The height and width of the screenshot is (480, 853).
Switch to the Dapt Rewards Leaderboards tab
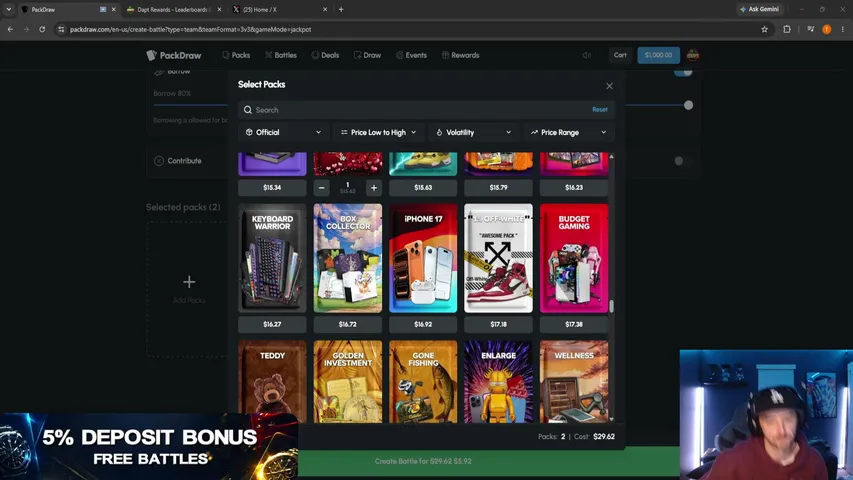(x=172, y=9)
